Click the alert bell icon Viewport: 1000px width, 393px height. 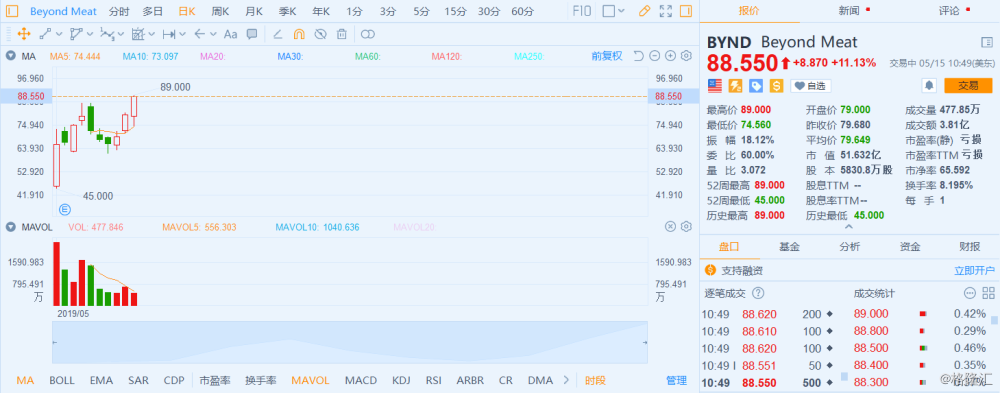[929, 85]
